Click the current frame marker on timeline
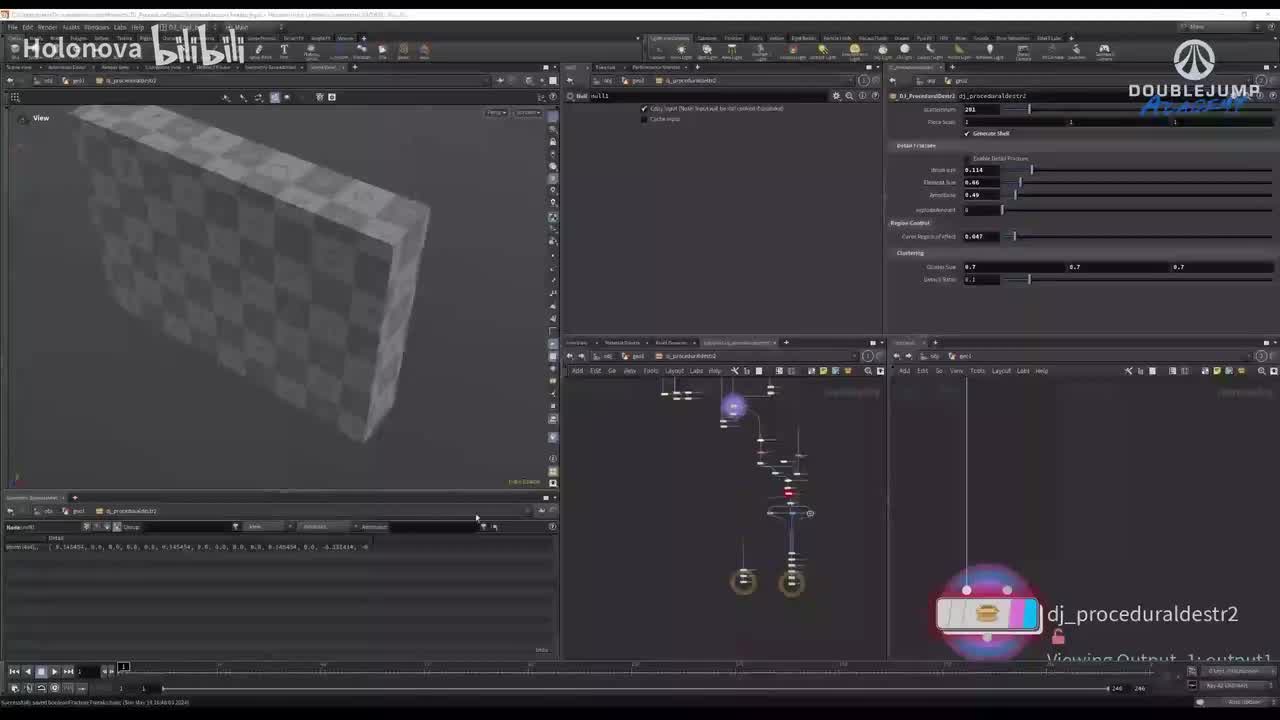The height and width of the screenshot is (720, 1280). 124,666
